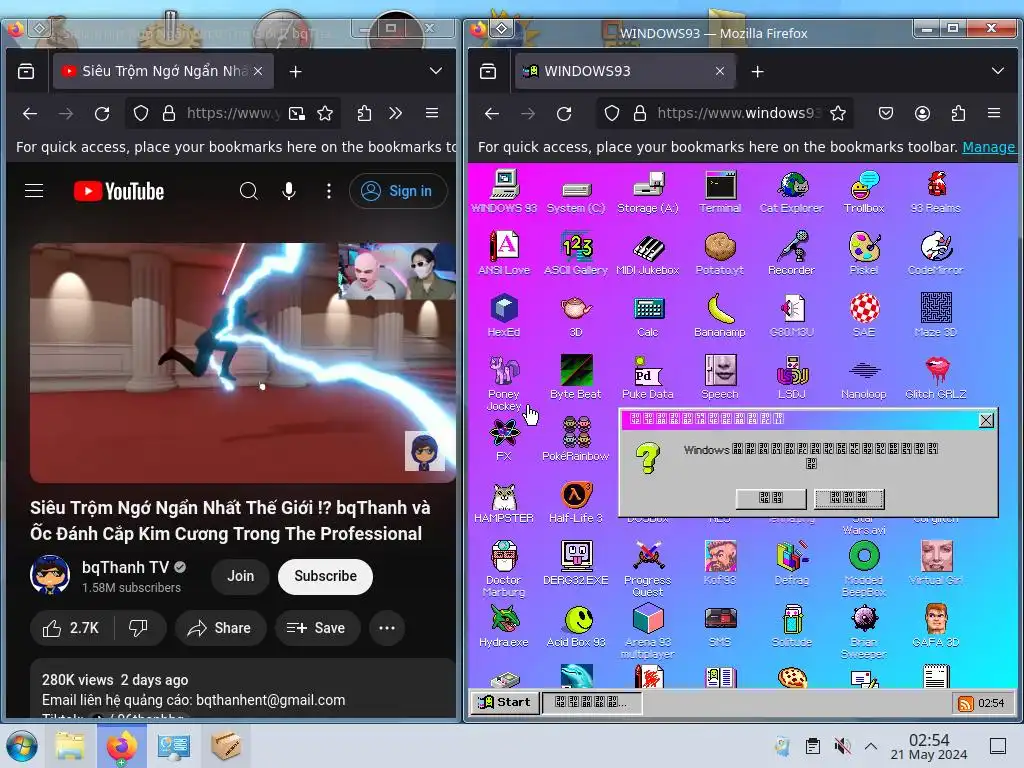Open the Trollbox chat icon
Viewport: 1024px width, 768px height.
(x=864, y=192)
